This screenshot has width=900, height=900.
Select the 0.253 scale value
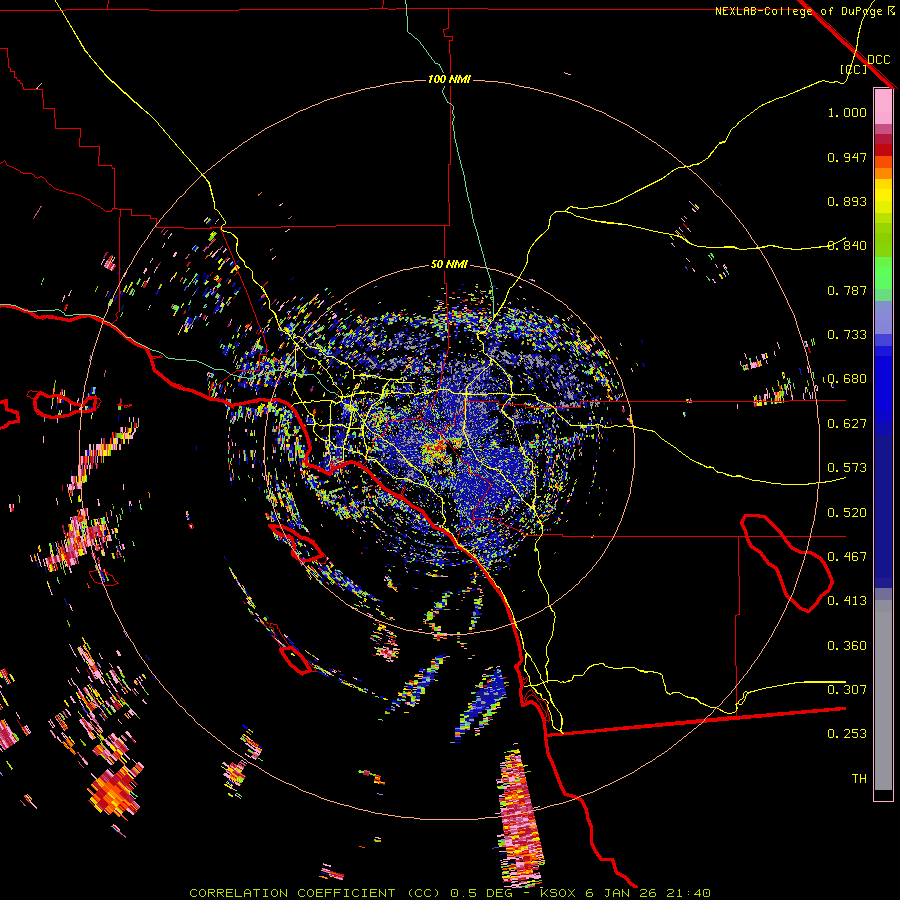(847, 734)
